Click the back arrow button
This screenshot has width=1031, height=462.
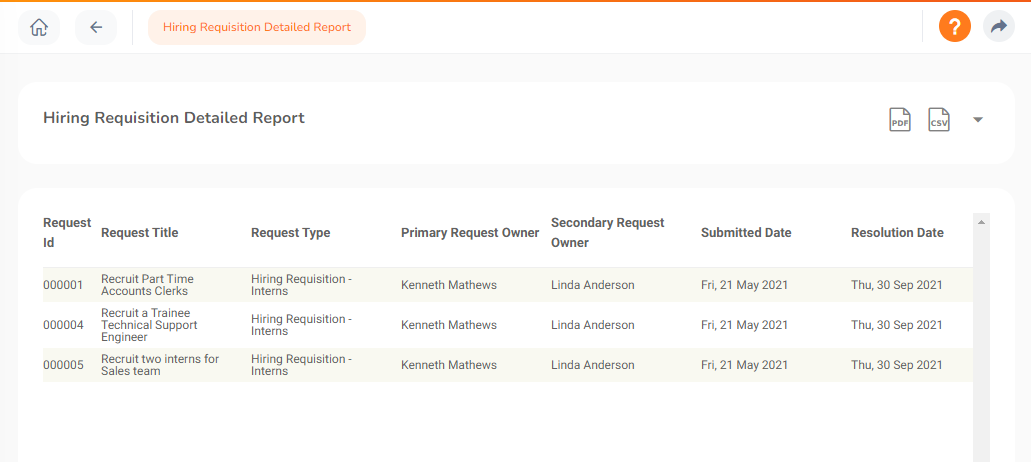tap(96, 27)
